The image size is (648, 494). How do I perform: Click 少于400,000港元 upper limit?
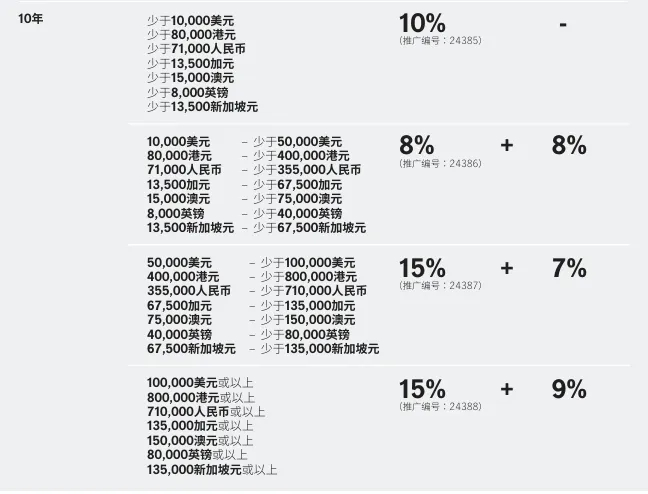[x=301, y=156]
